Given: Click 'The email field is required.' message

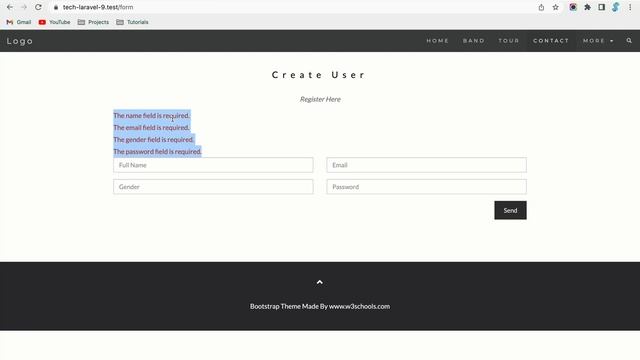Looking at the screenshot, I should click(x=151, y=127).
